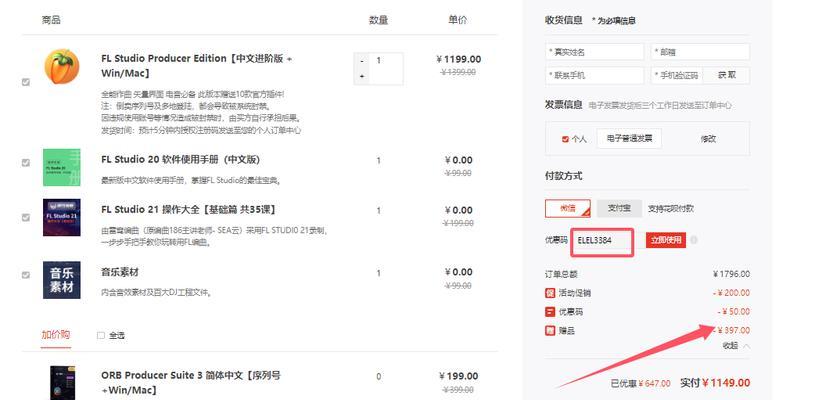Open the FL Studio 20 软件使用手册 title
Screen dimensions: 815x400
pos(180,159)
